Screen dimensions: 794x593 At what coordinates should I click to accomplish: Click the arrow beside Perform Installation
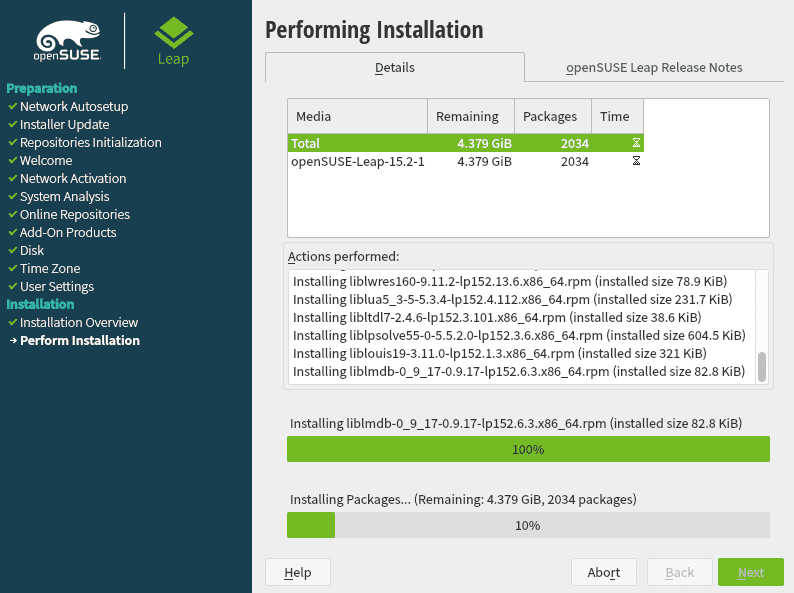click(x=13, y=341)
